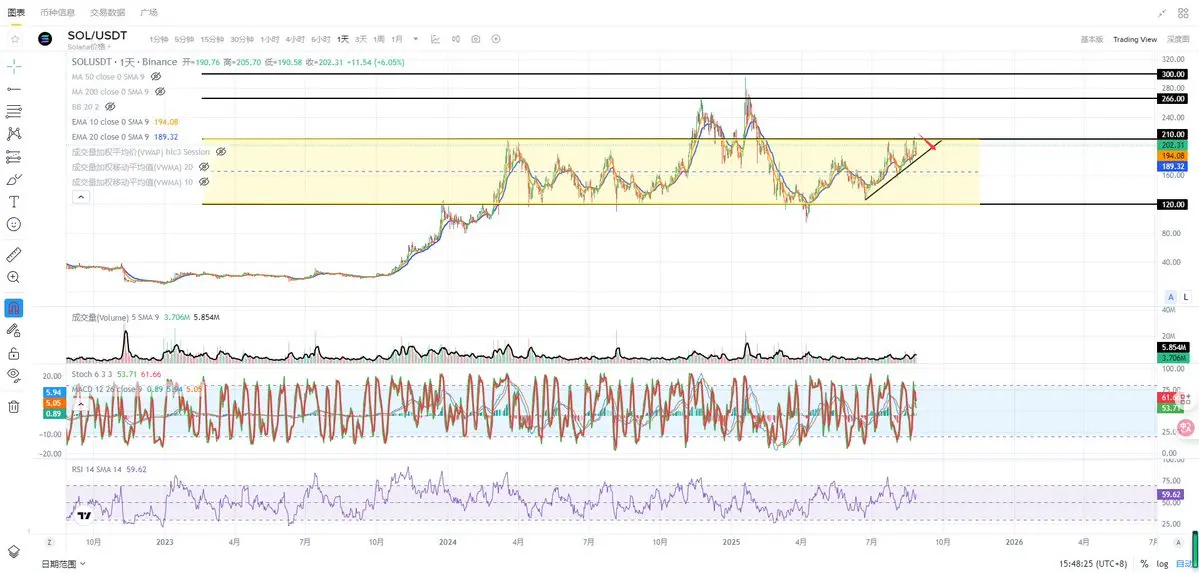Screen dimensions: 1199x573
Task: Show the VWAP hlc3 Session indicator
Action: 221,151
